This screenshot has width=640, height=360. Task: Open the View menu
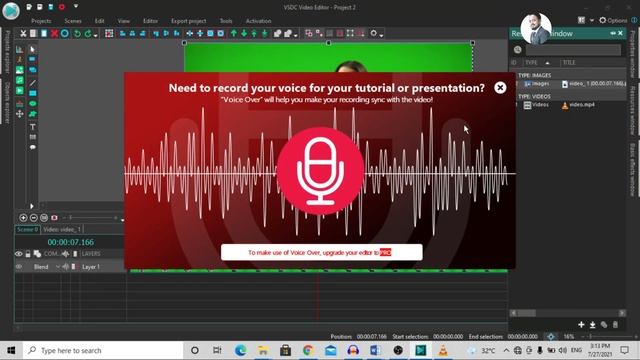click(x=124, y=21)
